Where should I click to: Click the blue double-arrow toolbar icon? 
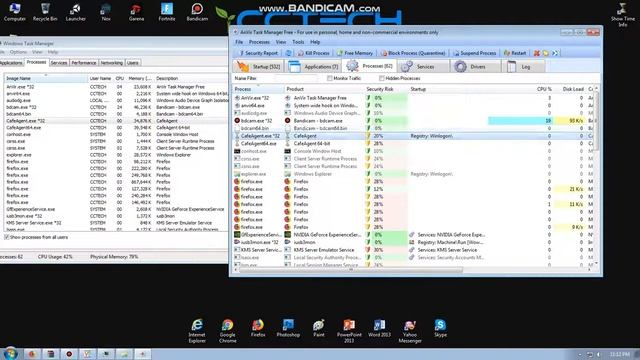[555, 53]
